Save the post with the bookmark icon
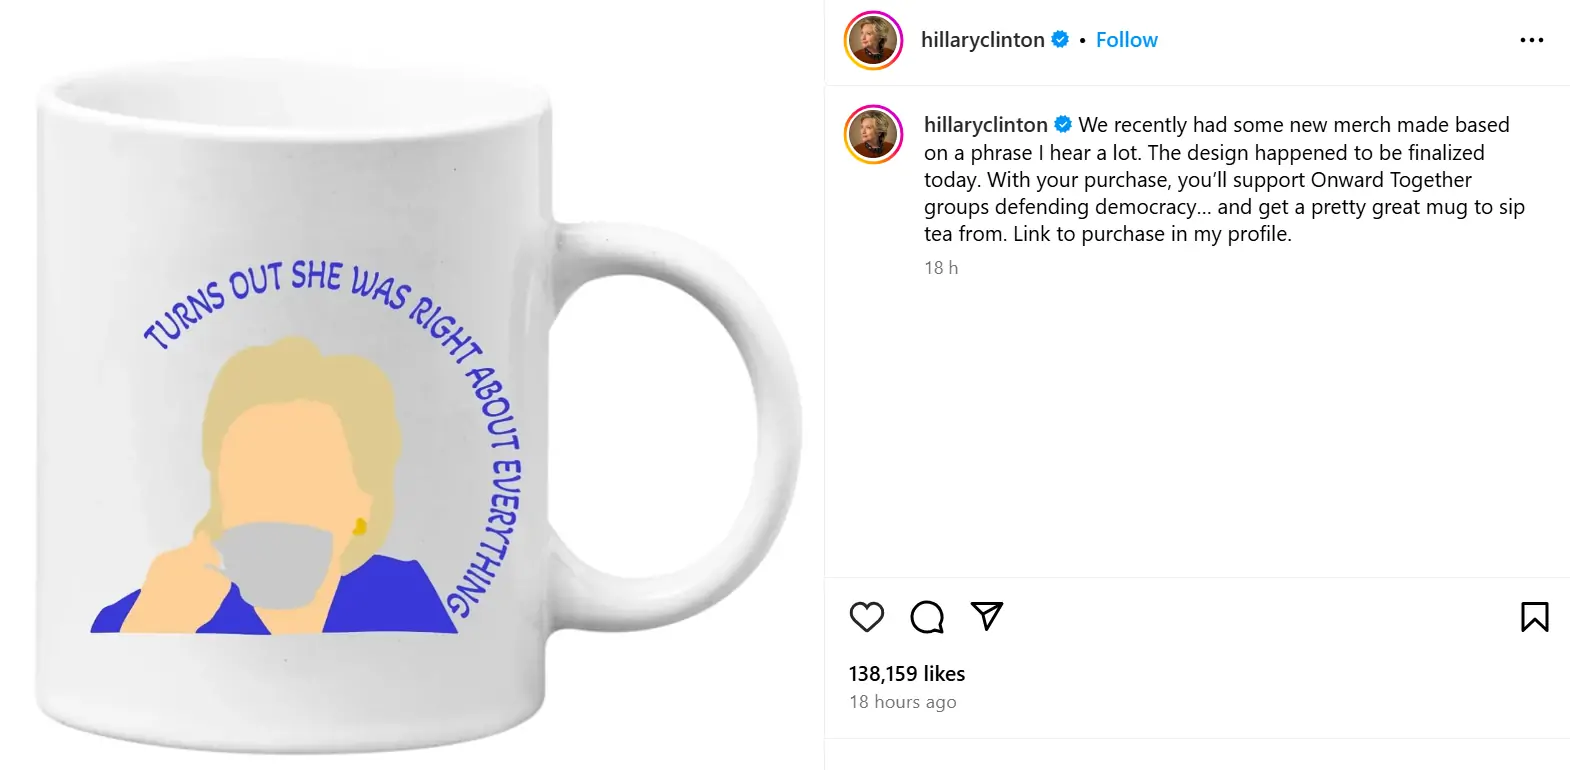Viewport: 1570px width, 770px height. pyautogui.click(x=1534, y=617)
